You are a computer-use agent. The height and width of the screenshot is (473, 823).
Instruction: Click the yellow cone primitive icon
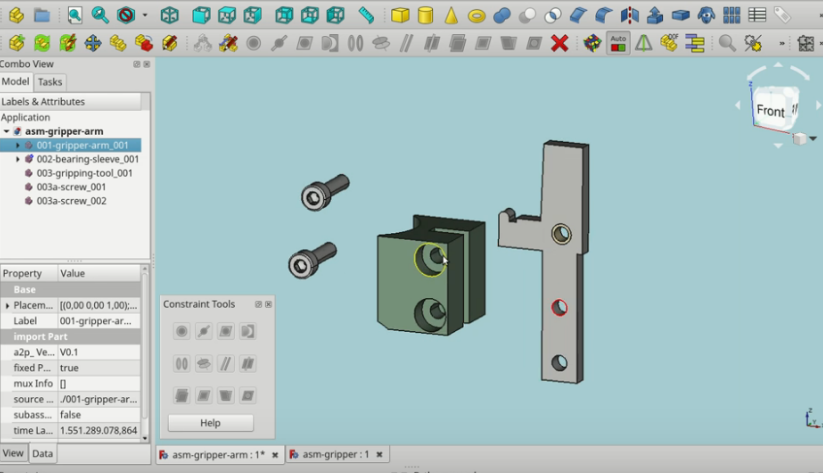click(x=451, y=15)
